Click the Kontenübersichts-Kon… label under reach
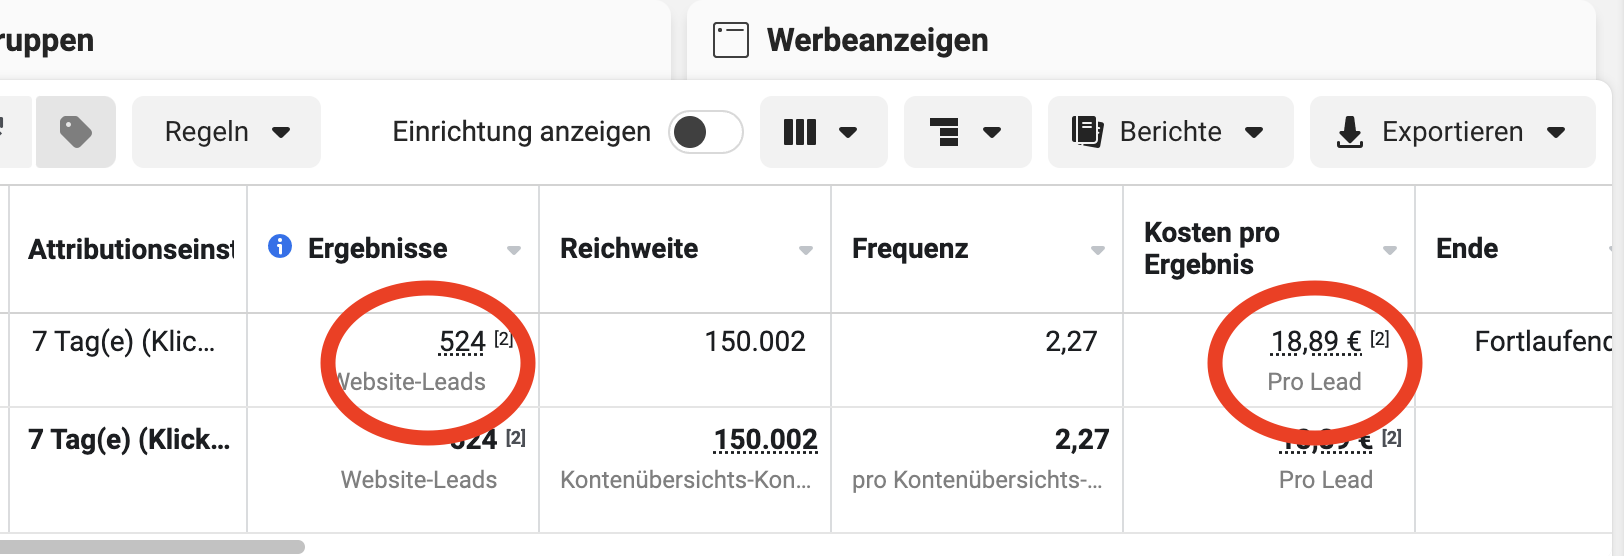 [686, 480]
